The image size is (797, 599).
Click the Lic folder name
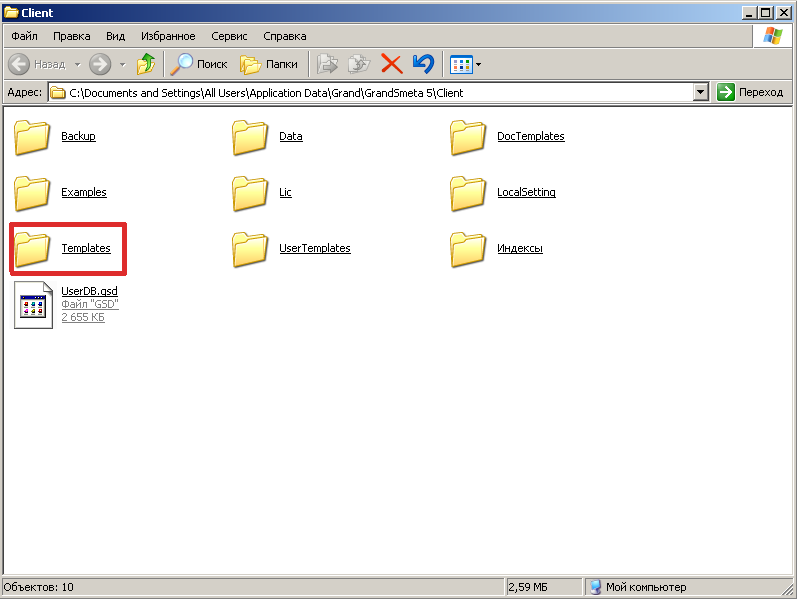point(285,192)
